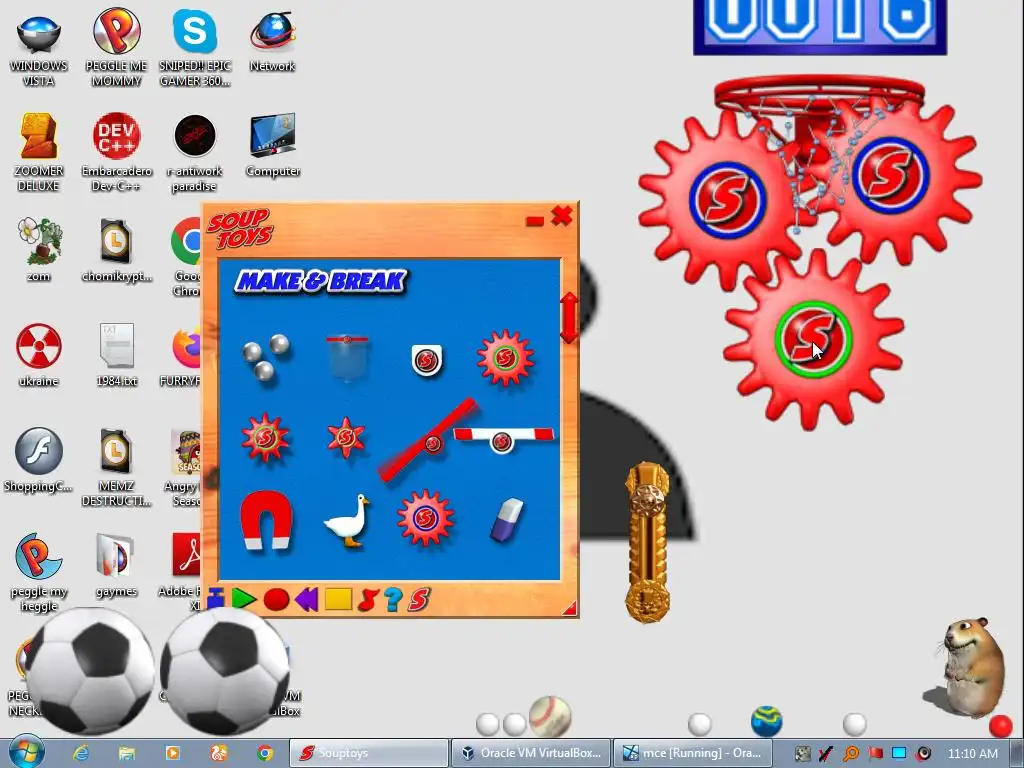
Task: Click the Soup Toys logo
Action: pos(240,228)
